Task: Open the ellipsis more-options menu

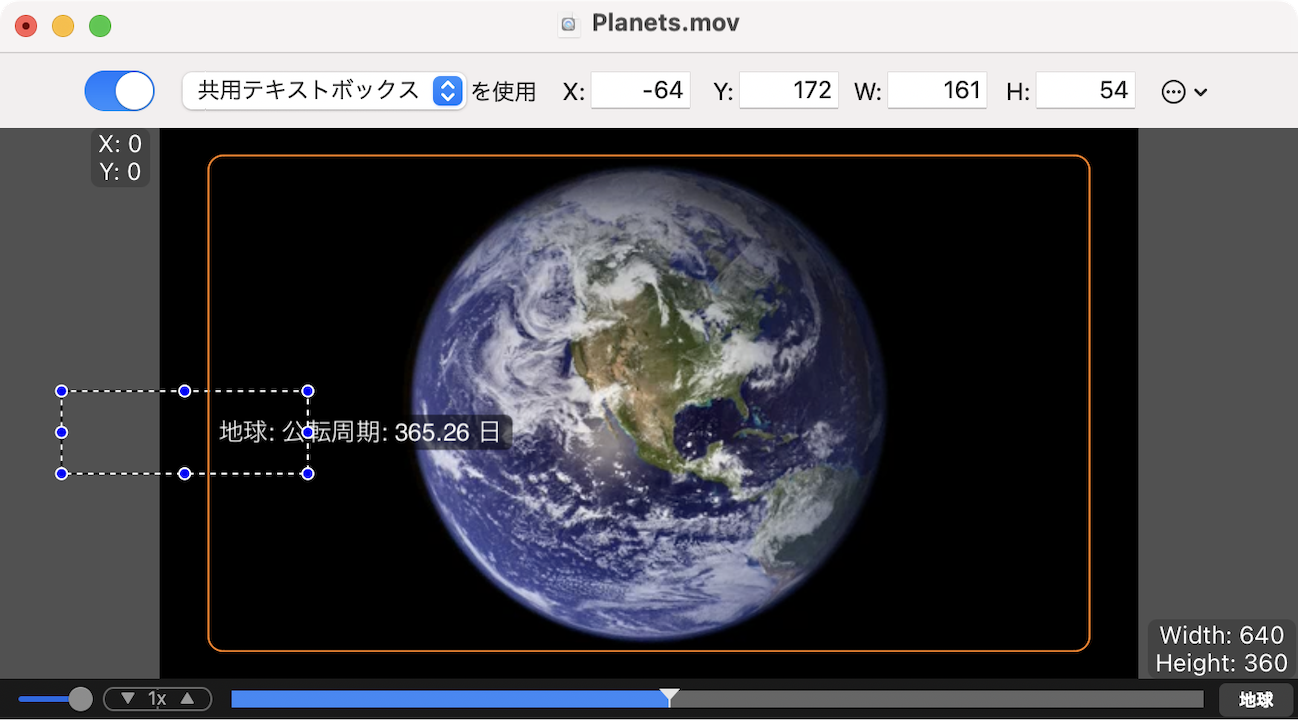Action: pyautogui.click(x=1184, y=92)
